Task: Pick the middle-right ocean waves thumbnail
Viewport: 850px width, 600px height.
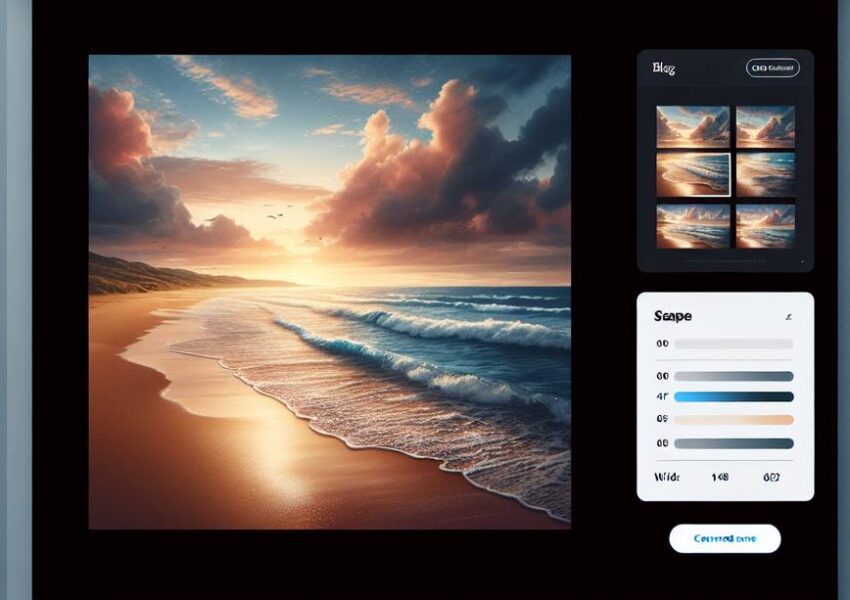Action: click(x=765, y=175)
